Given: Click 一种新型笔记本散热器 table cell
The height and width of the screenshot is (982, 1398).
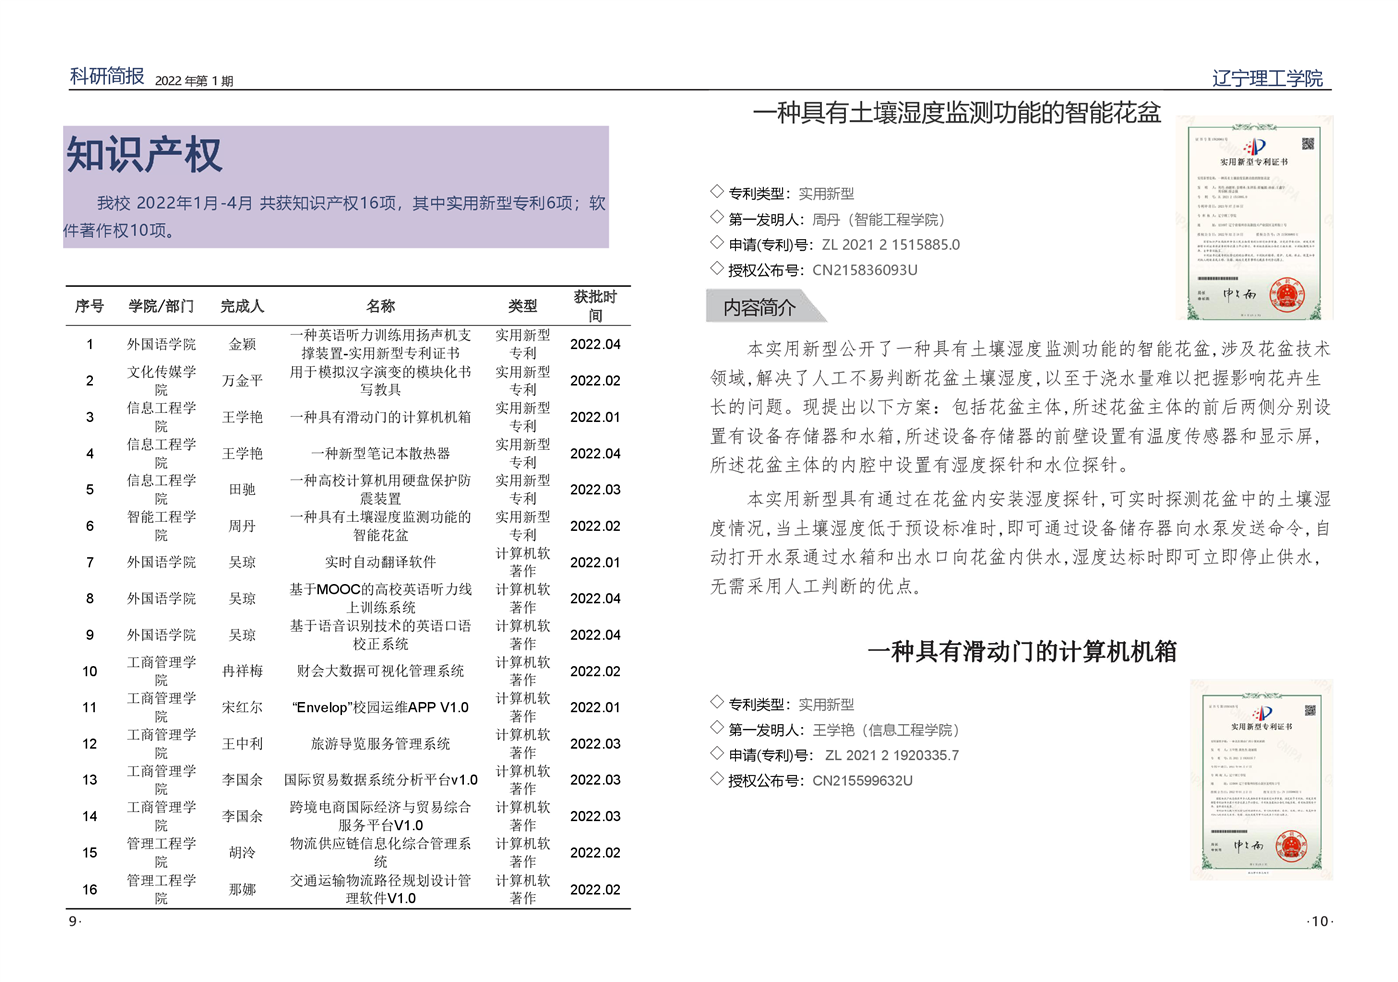Looking at the screenshot, I should click(x=380, y=453).
